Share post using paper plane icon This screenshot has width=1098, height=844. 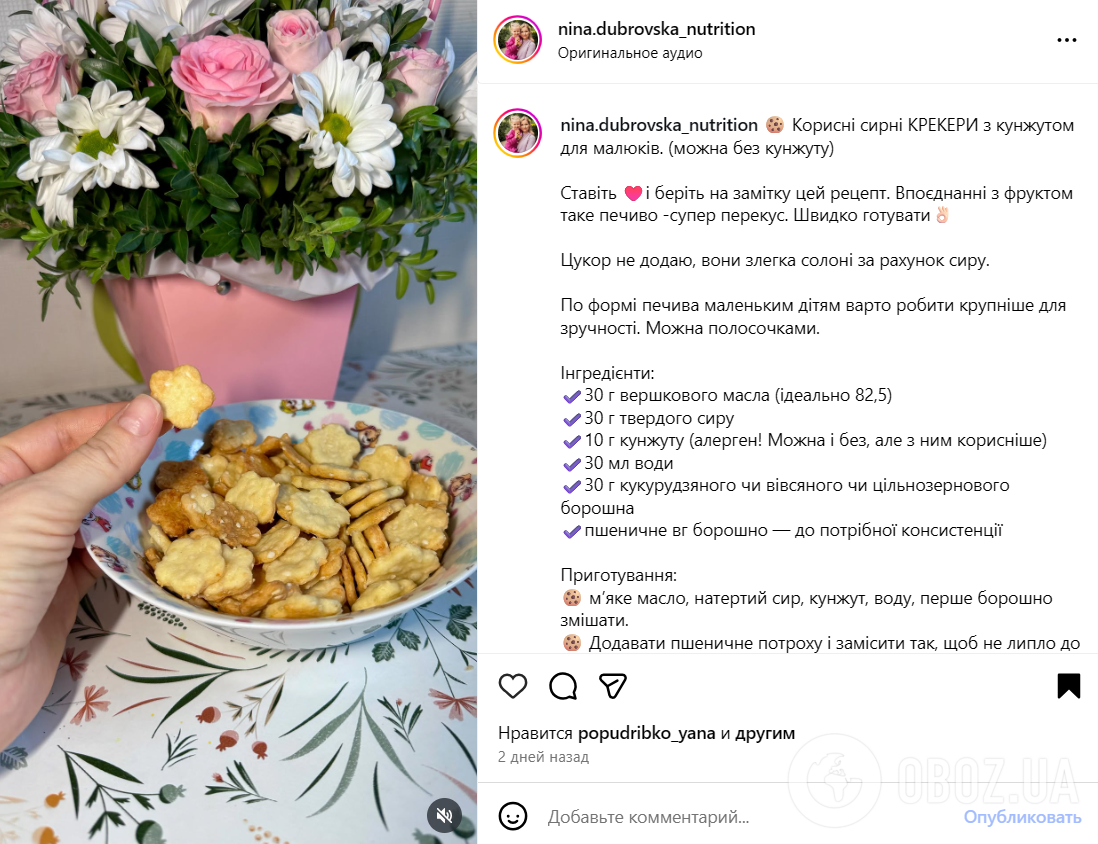click(613, 686)
